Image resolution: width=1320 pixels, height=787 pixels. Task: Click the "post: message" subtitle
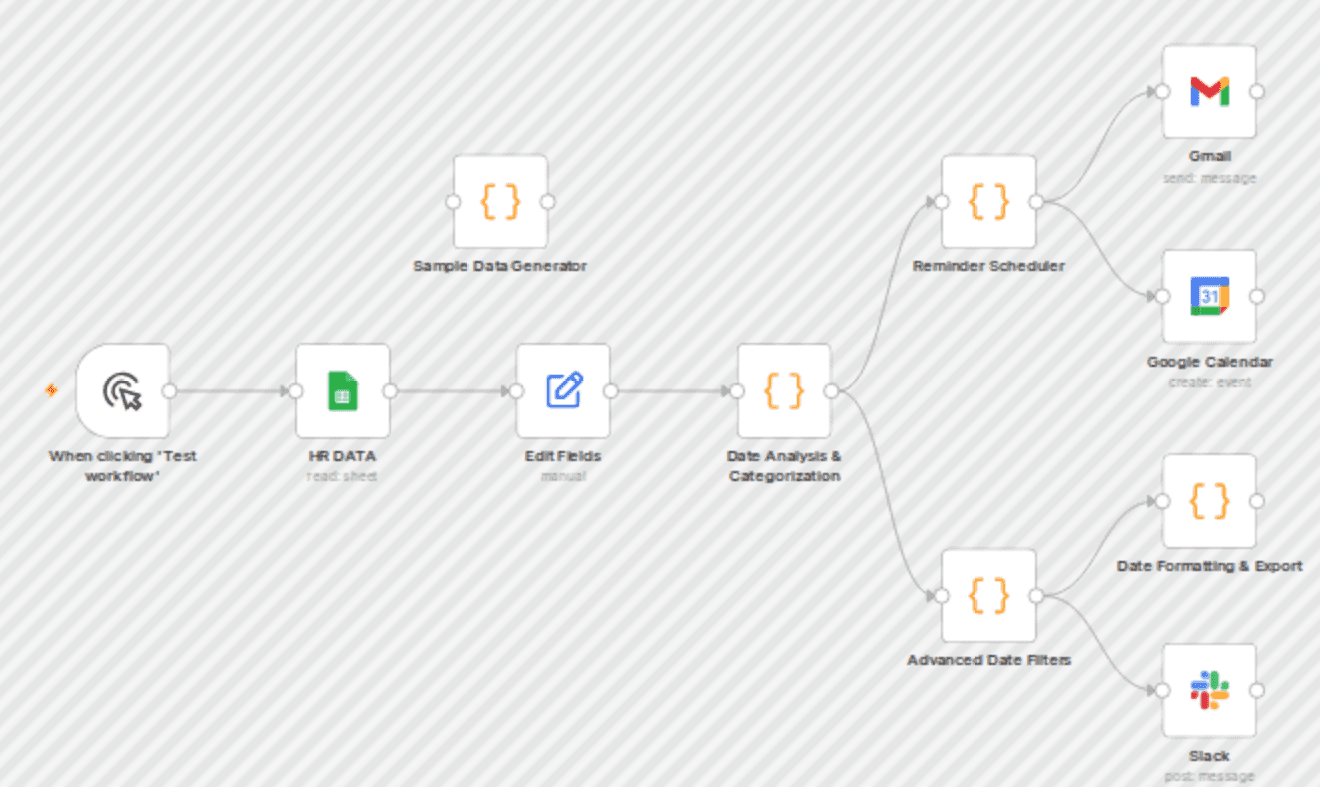[x=1209, y=776]
